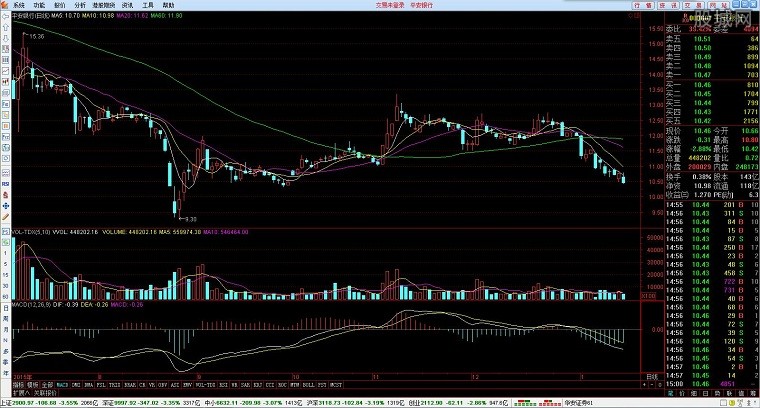
Task: Click the line chart icon in left sidebar
Action: point(6,71)
